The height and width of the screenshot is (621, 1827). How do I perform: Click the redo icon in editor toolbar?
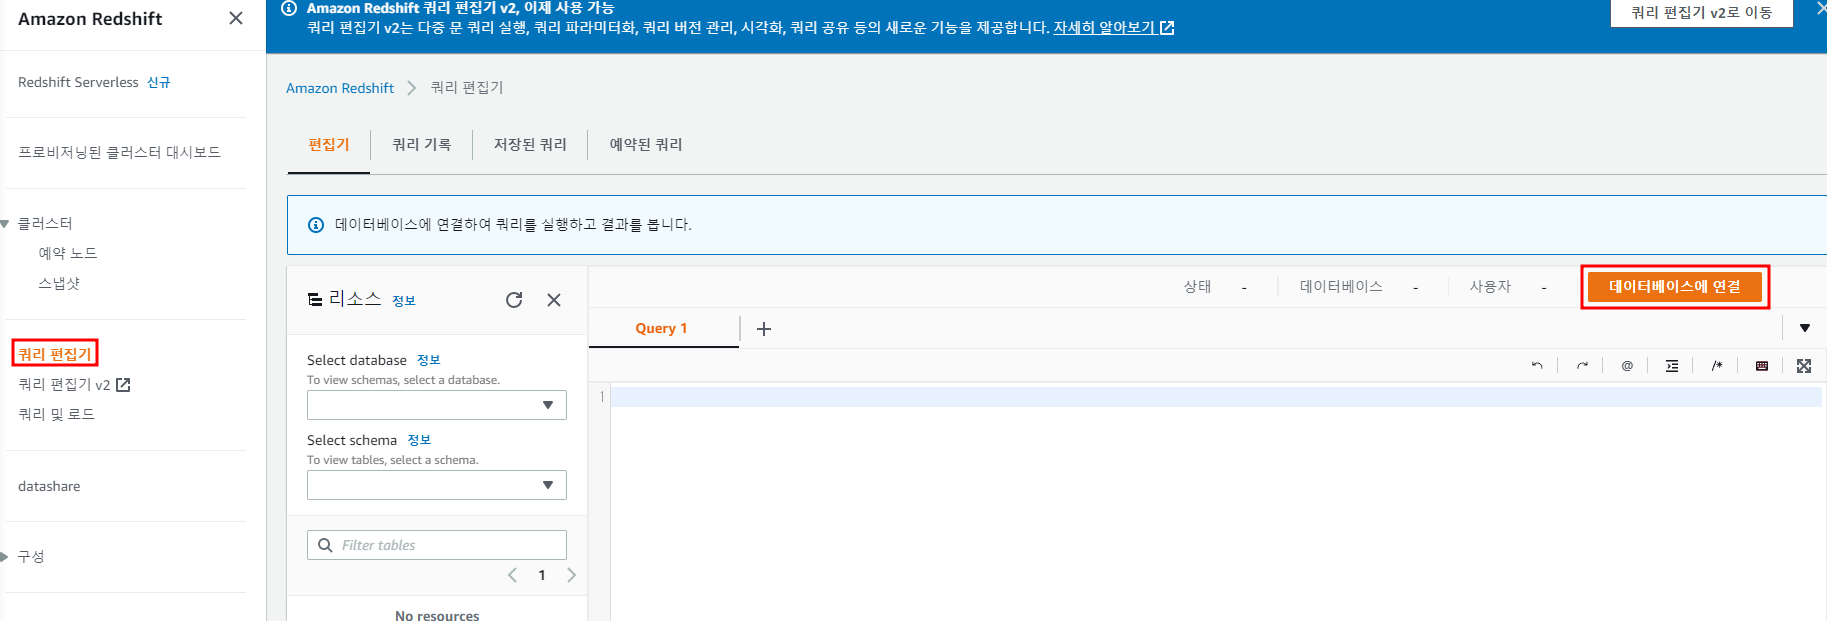tap(1582, 366)
